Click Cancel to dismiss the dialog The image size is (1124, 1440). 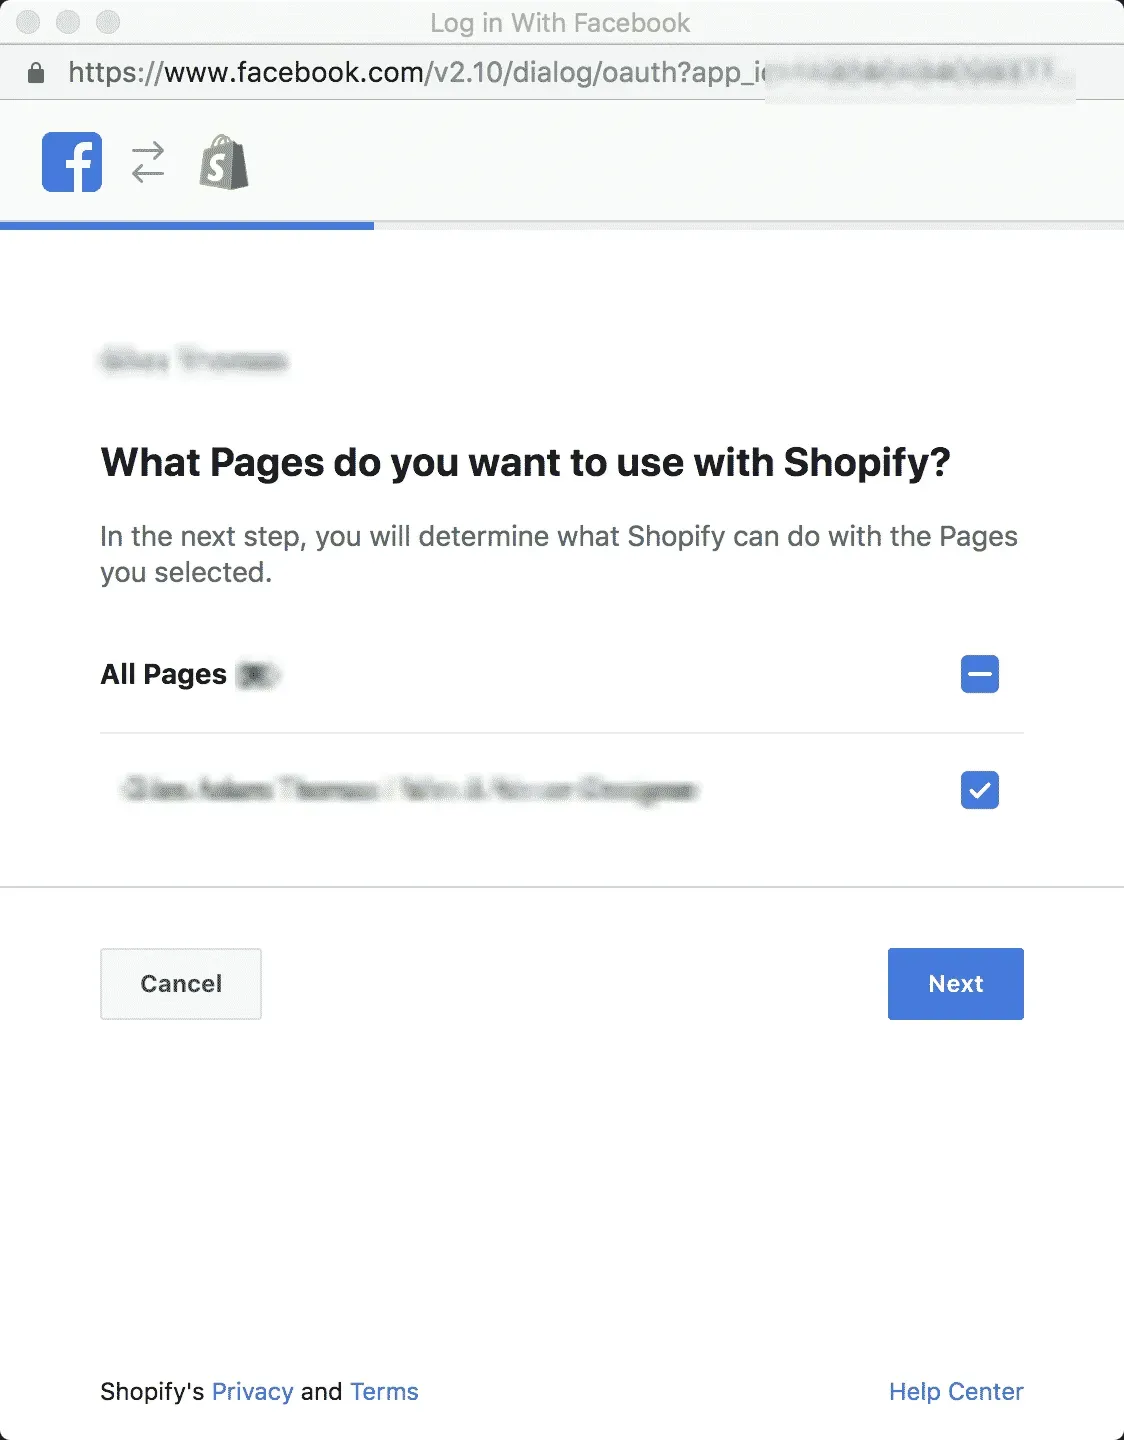[180, 983]
